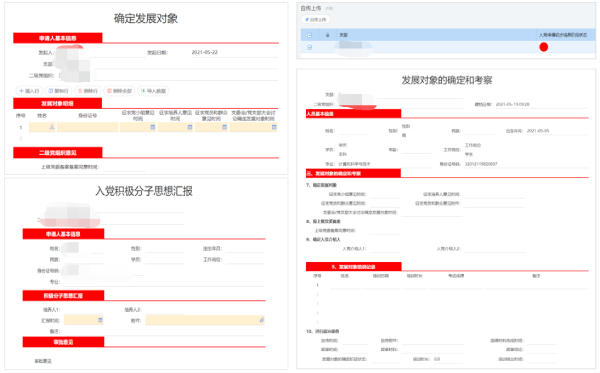
Task: Click the 出生年月 field in 思想汇报 form
Action: [245, 249]
